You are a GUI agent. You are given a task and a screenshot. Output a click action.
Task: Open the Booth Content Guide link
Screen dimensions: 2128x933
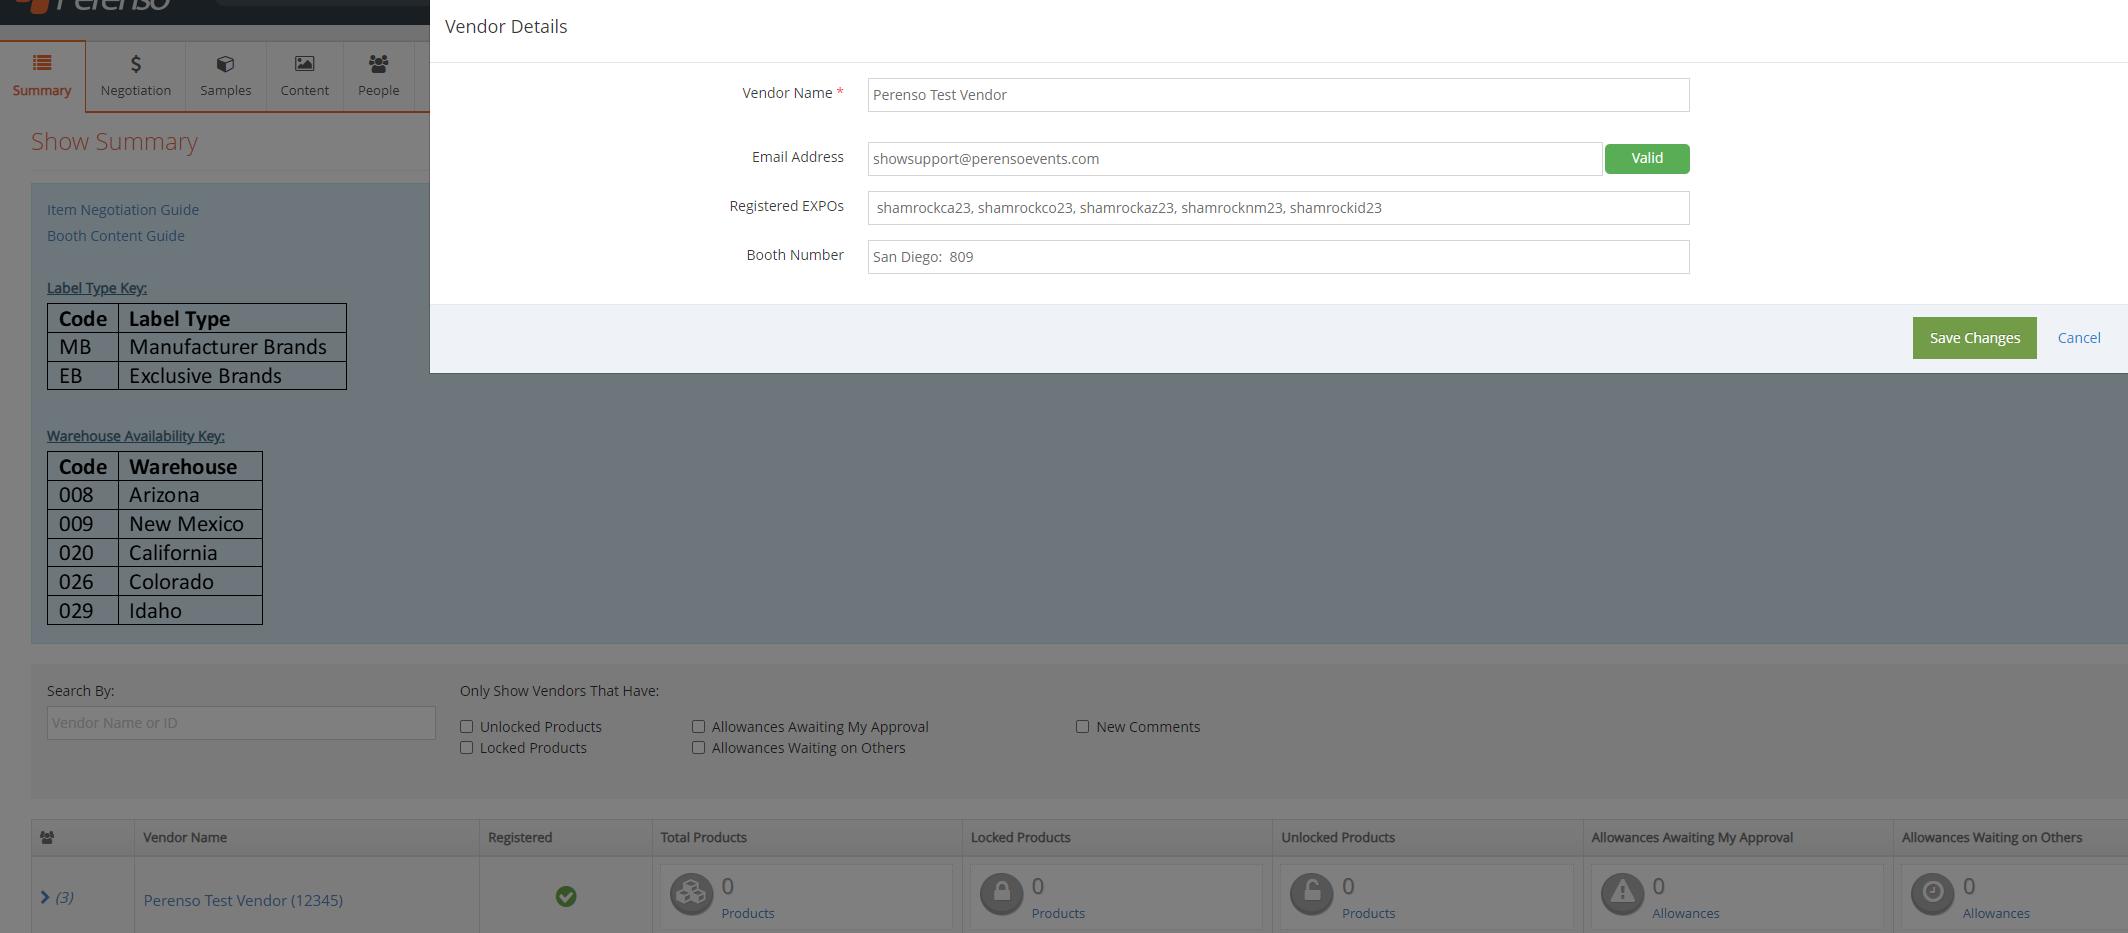point(116,236)
